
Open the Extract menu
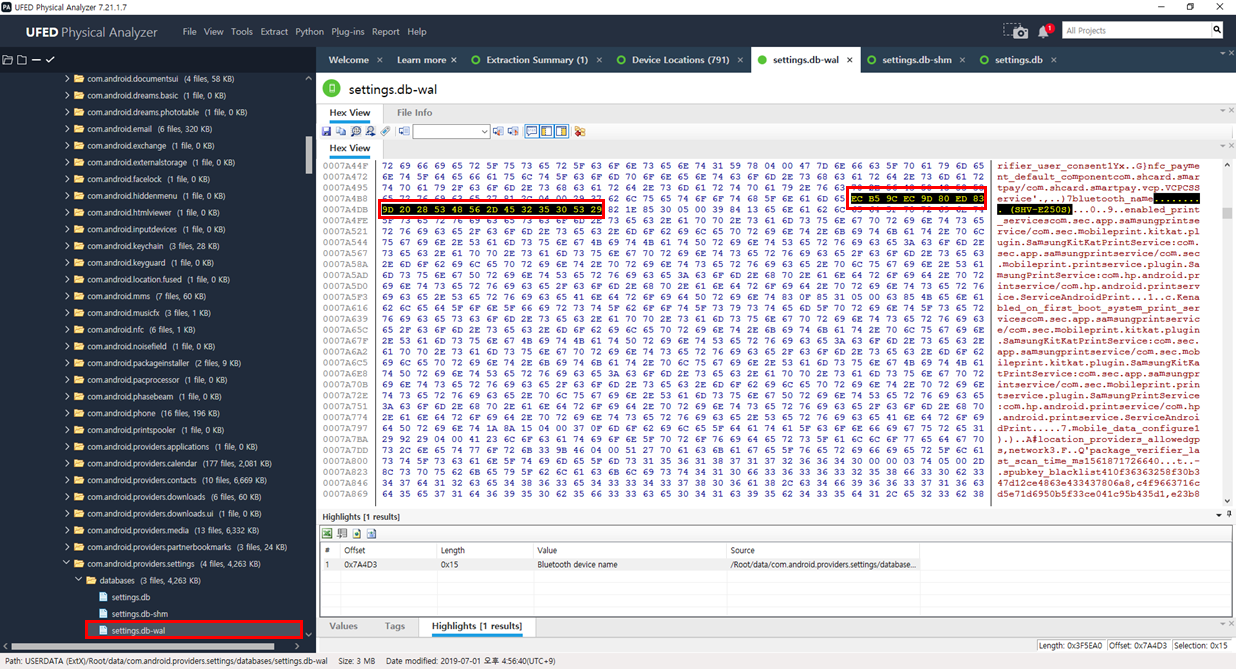click(x=274, y=31)
